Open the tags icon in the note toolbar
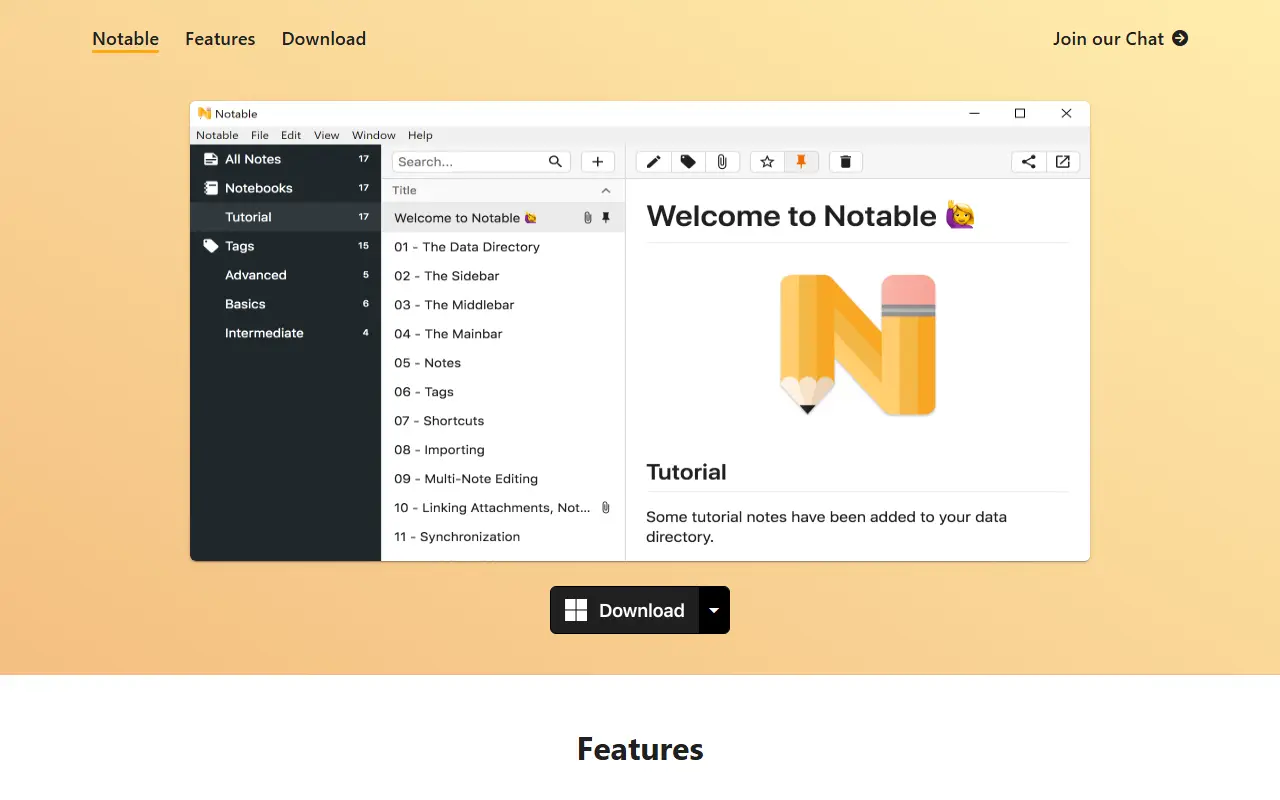The image size is (1280, 800). [x=688, y=162]
